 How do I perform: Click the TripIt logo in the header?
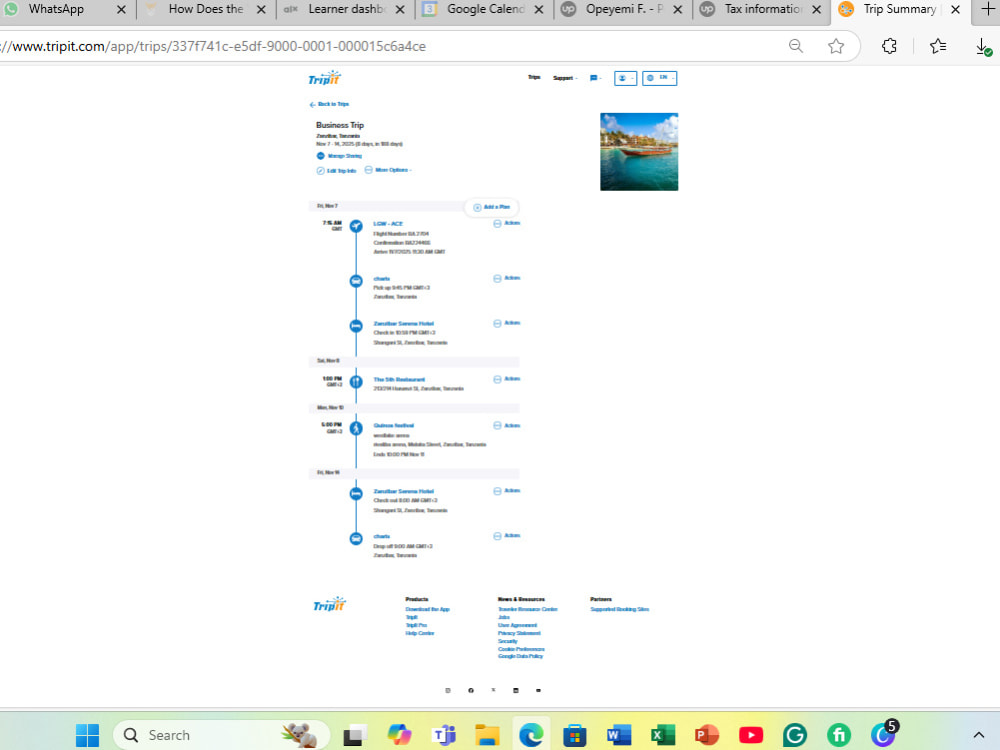tap(325, 78)
